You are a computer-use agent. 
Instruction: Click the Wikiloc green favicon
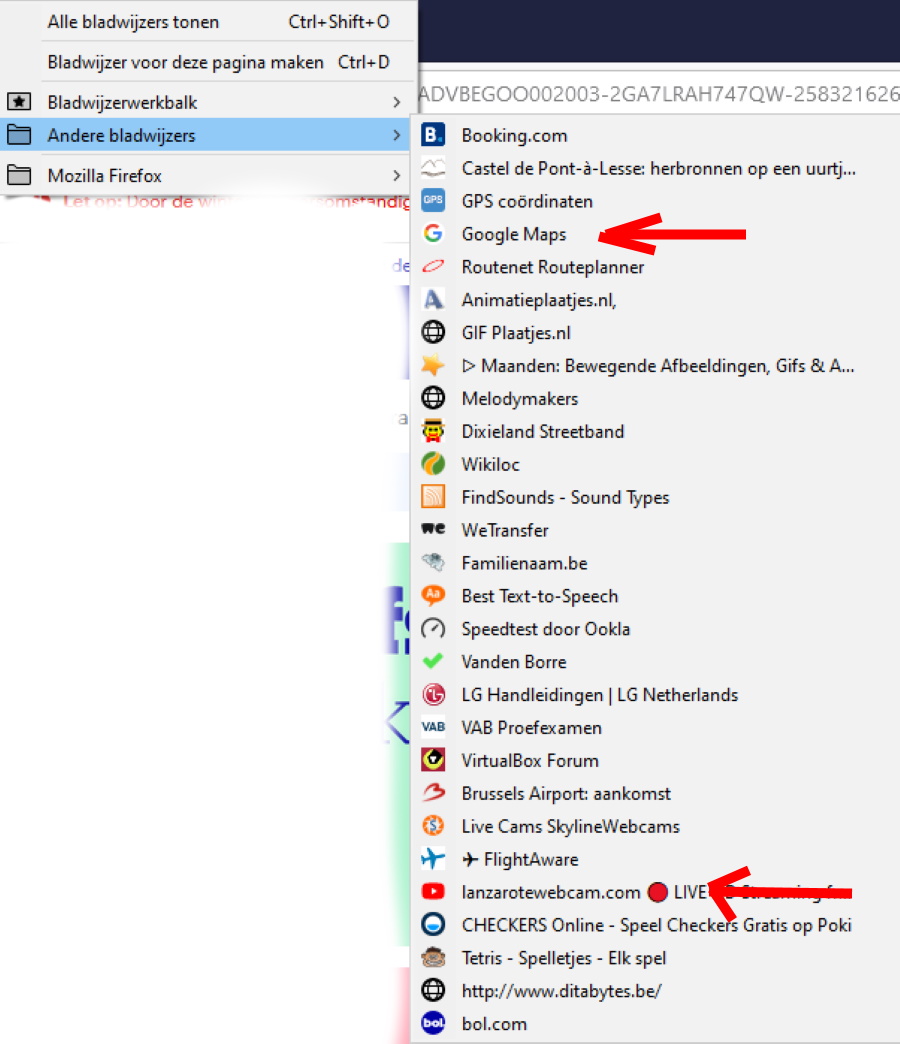[433, 463]
